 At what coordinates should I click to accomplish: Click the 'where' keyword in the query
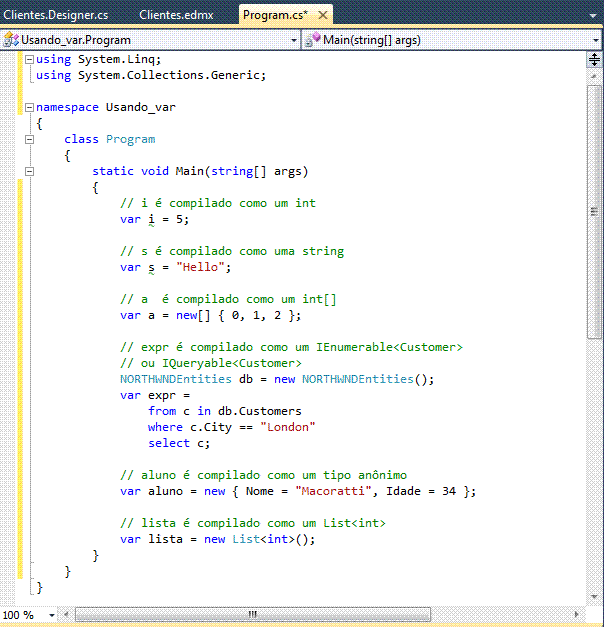(x=165, y=427)
